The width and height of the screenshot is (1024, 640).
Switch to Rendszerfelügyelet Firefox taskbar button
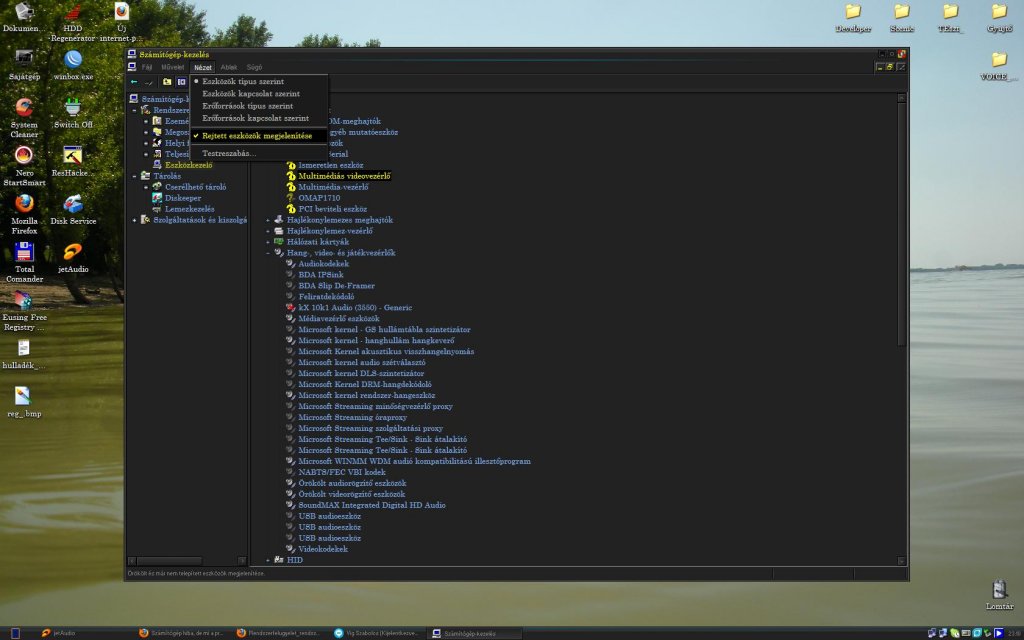pyautogui.click(x=280, y=633)
